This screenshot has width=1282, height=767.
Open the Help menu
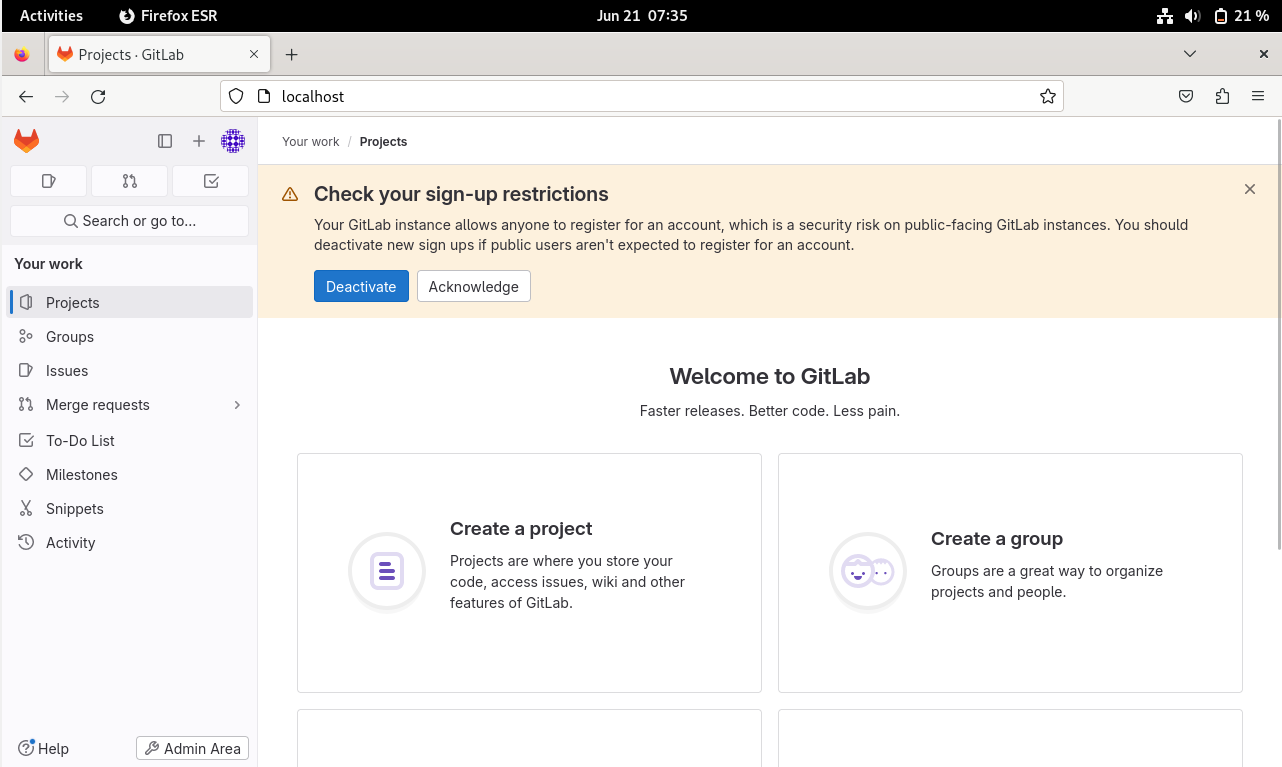(x=43, y=748)
